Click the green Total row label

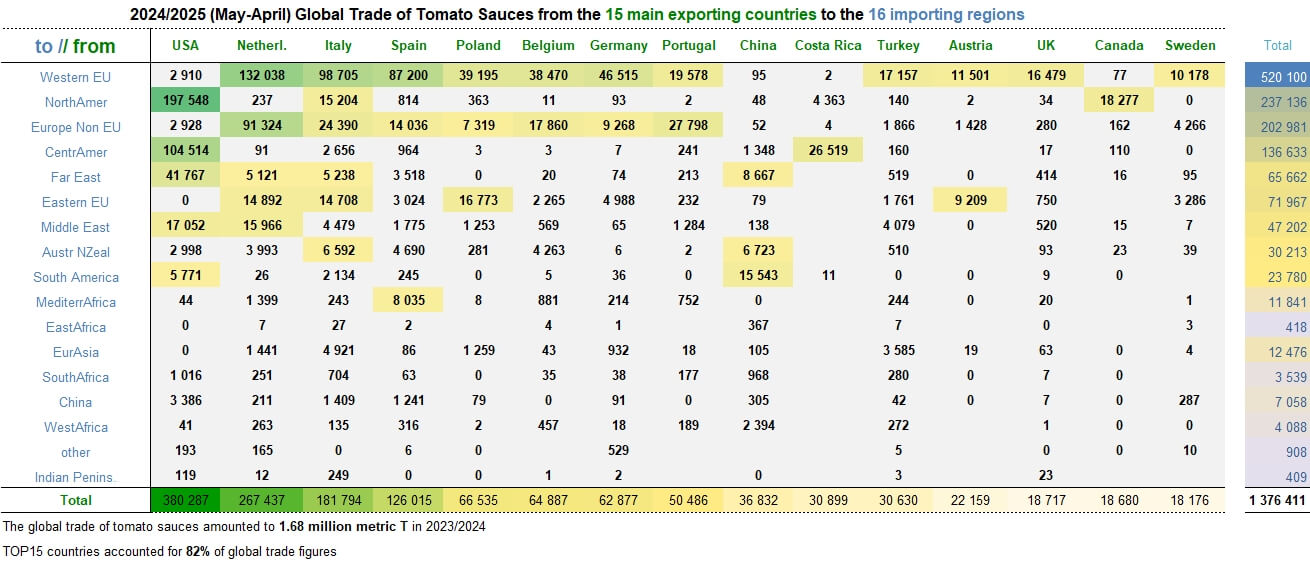(76, 500)
